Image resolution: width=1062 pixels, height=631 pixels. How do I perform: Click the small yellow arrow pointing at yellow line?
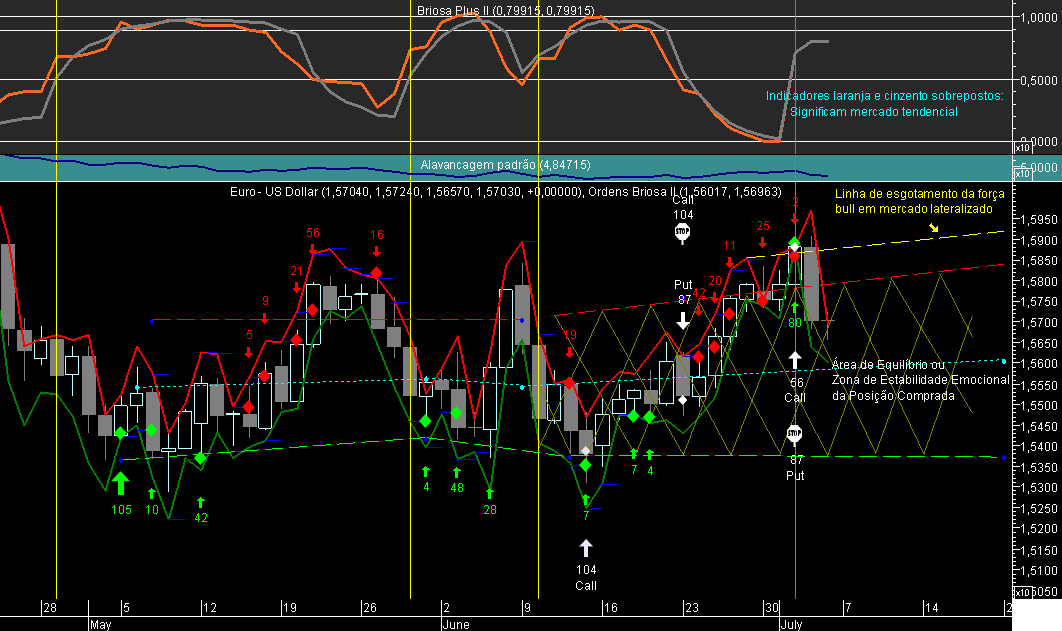point(934,227)
